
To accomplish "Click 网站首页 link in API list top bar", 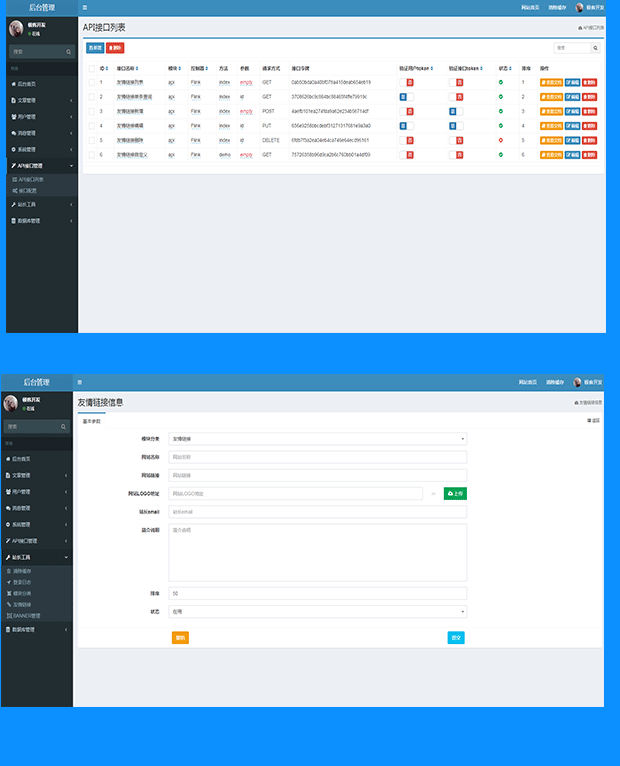I will (x=530, y=8).
